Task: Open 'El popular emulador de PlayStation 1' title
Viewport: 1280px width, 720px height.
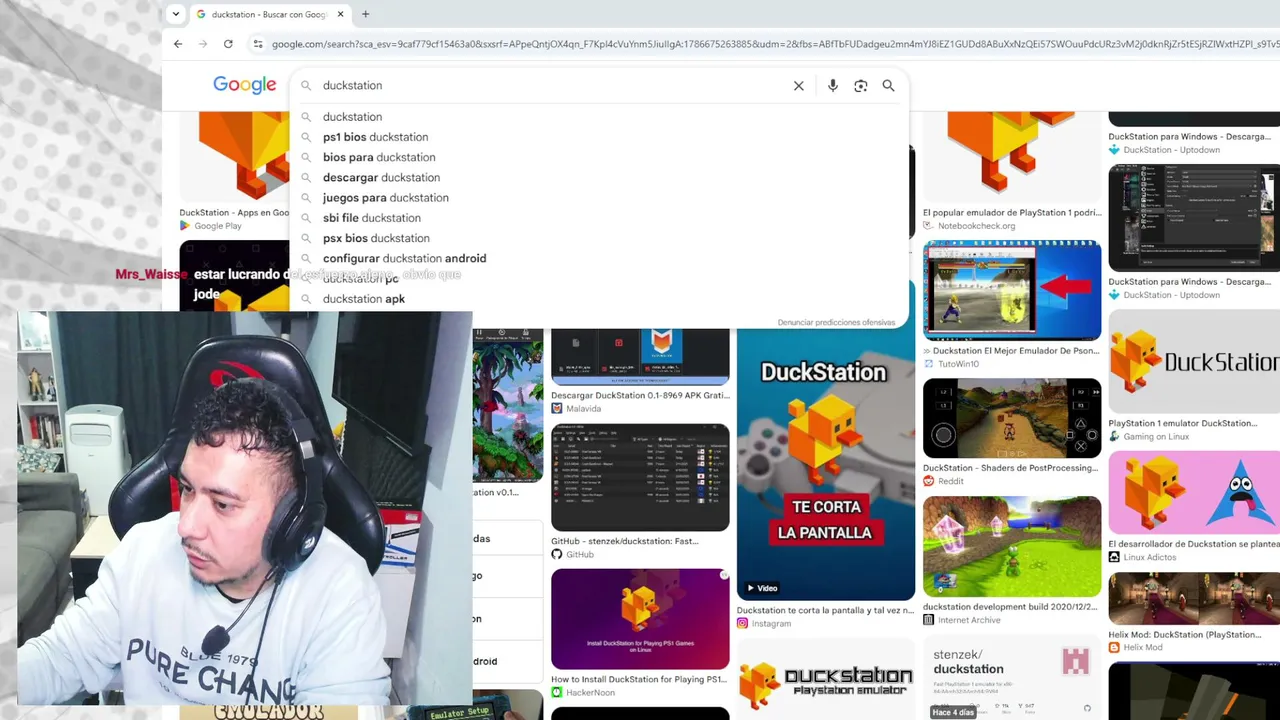Action: point(1012,213)
